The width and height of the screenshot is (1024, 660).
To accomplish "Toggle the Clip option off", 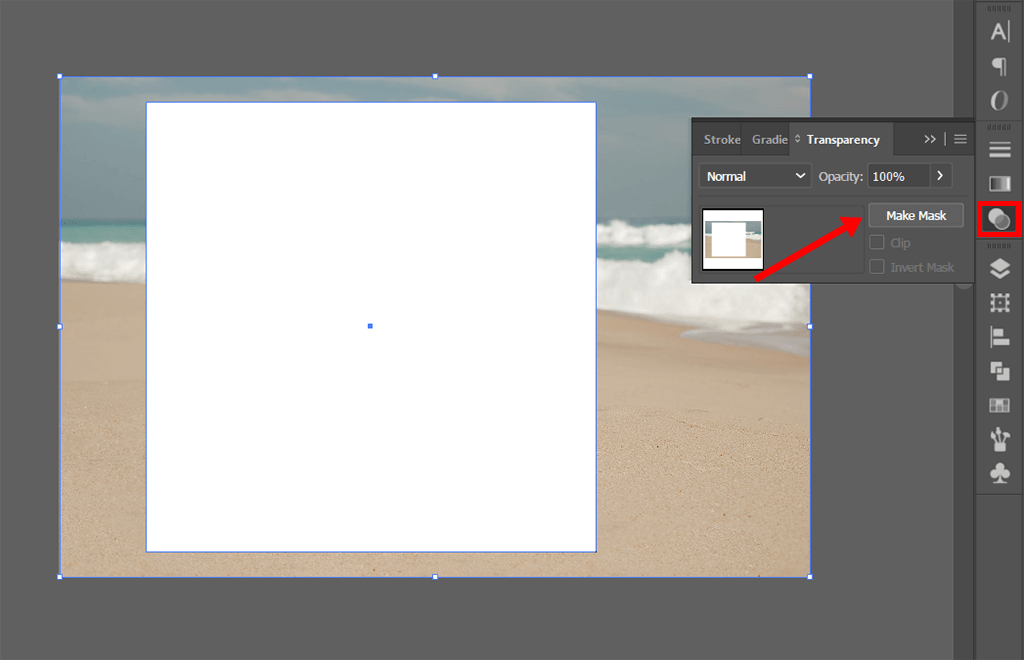I will [x=878, y=242].
